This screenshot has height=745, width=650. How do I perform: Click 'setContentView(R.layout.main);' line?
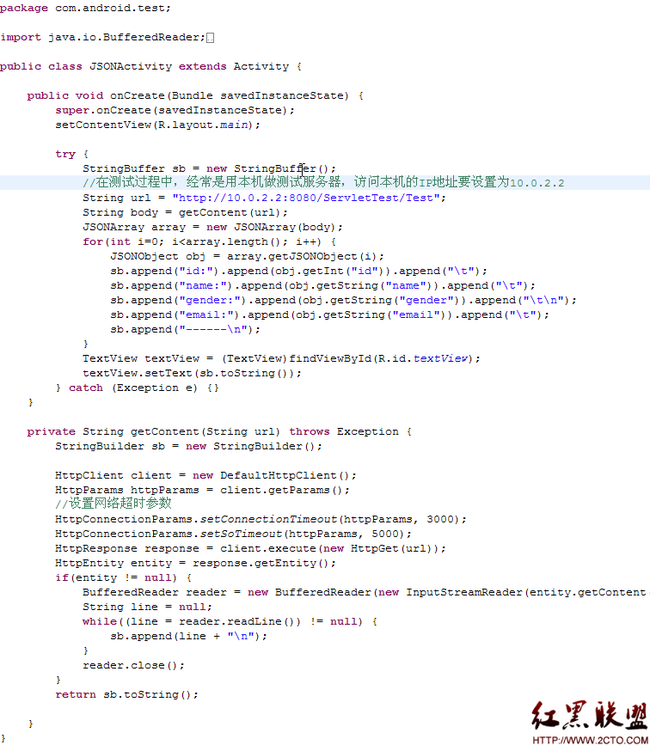pyautogui.click(x=158, y=125)
